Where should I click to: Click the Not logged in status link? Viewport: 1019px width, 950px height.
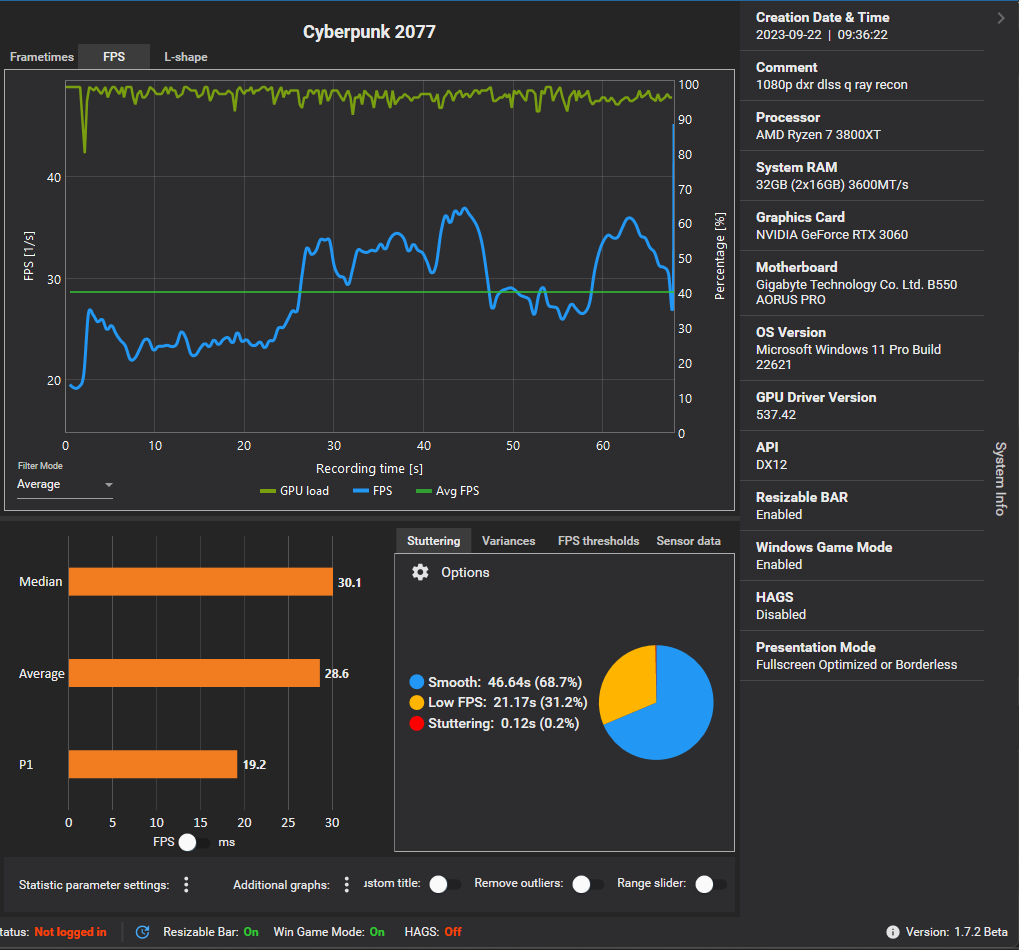[x=70, y=932]
